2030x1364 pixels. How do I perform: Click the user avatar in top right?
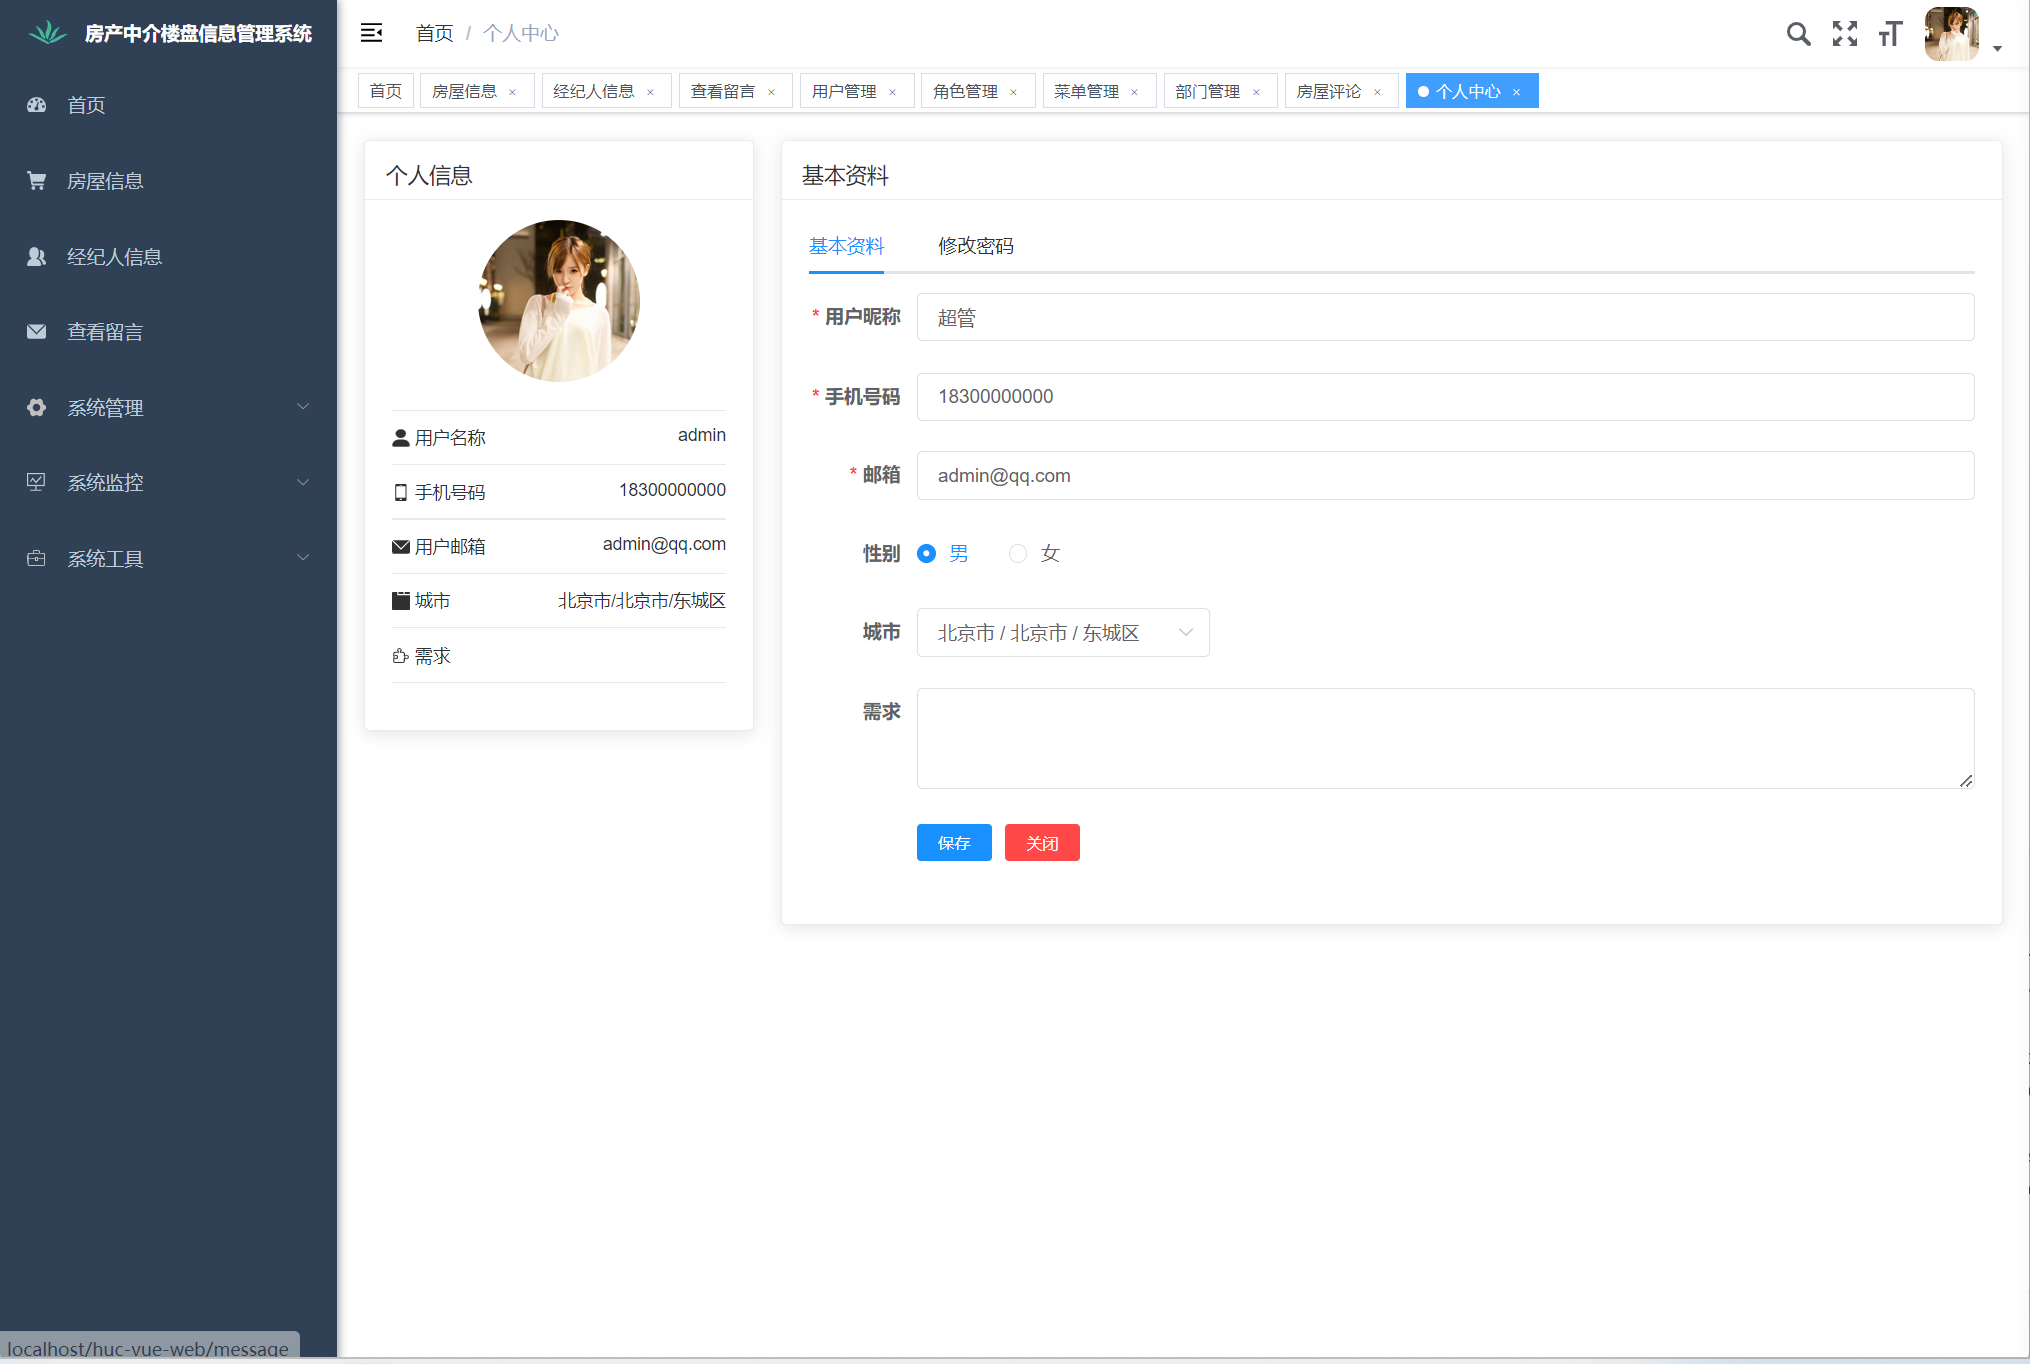(x=1951, y=34)
